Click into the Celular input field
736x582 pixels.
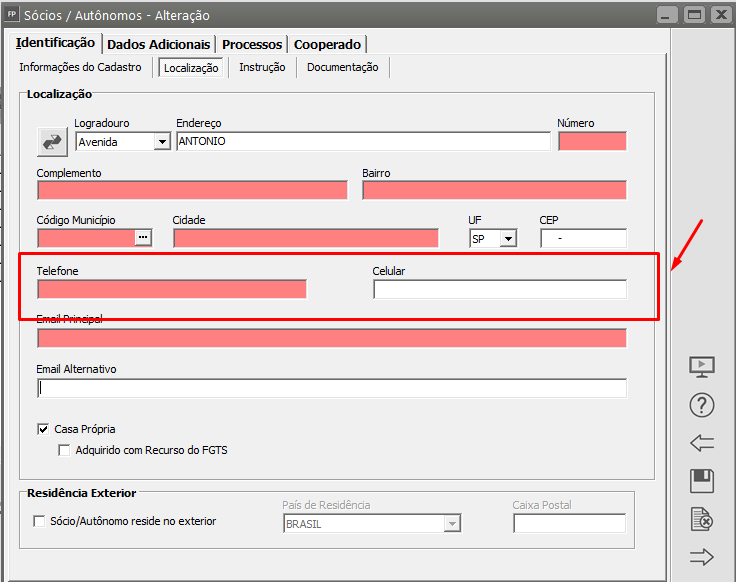tap(500, 289)
